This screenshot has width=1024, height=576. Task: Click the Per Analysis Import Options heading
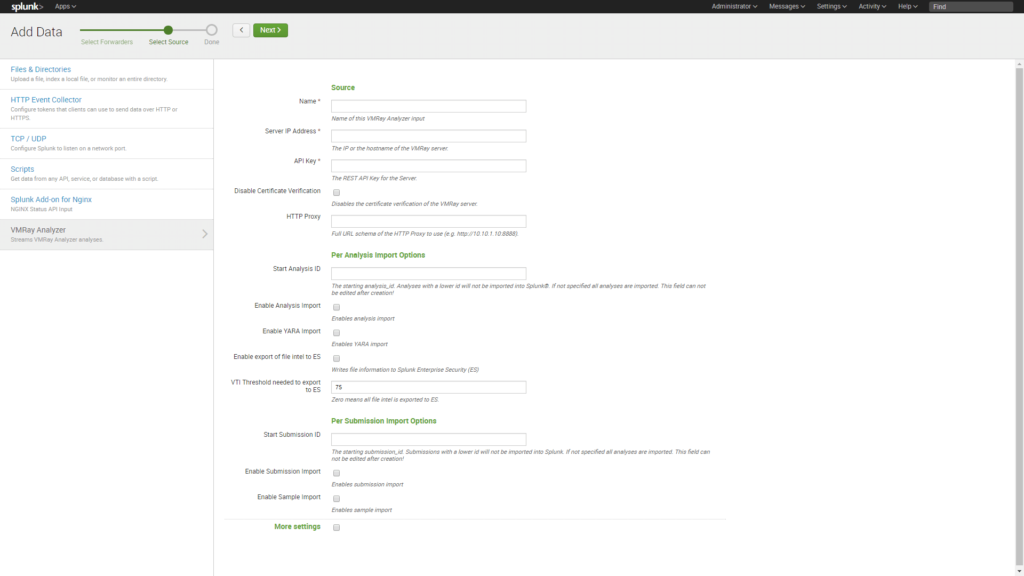point(378,255)
